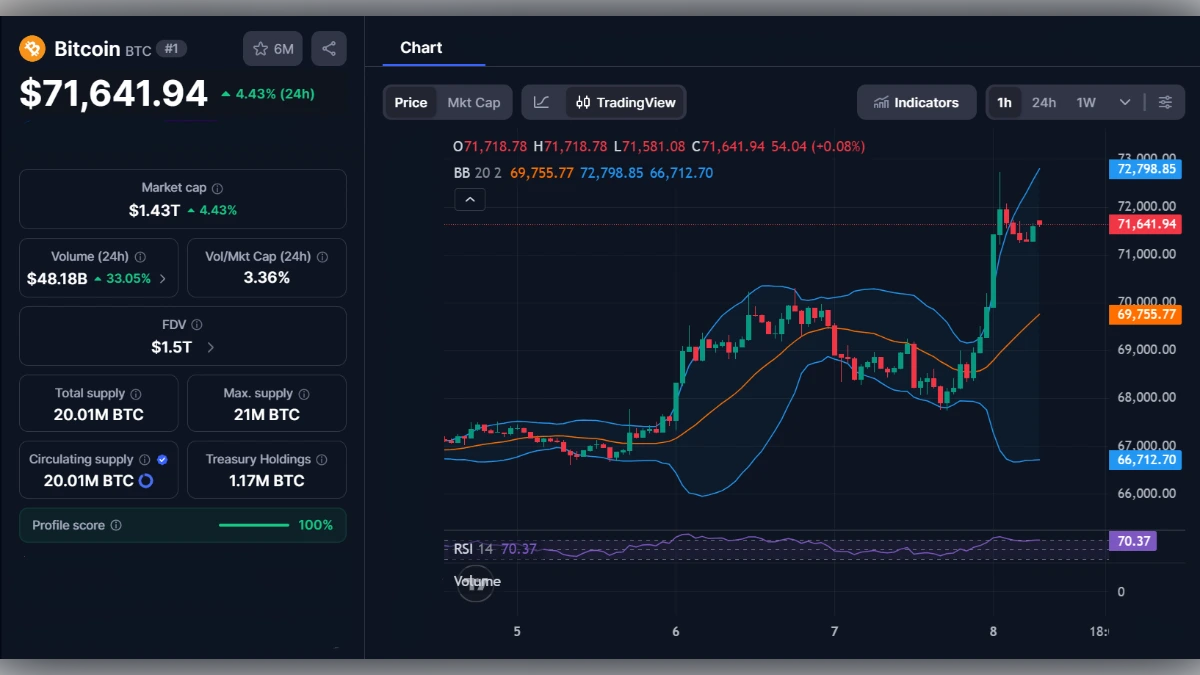This screenshot has width=1200, height=675.
Task: Click the Bitcoin logo icon
Action: click(32, 48)
